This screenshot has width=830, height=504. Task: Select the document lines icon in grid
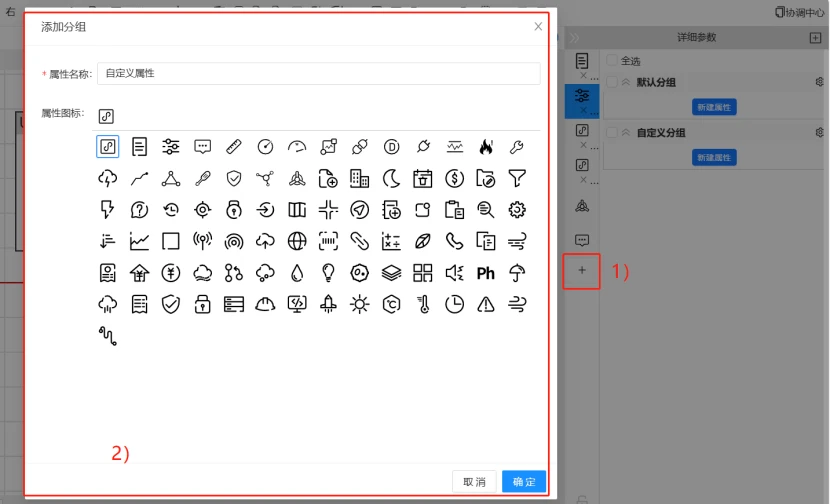139,147
